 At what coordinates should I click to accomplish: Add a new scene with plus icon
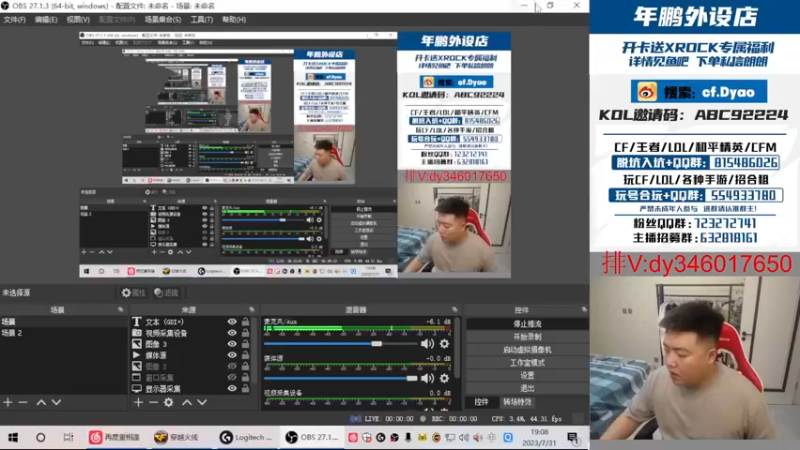pyautogui.click(x=8, y=403)
